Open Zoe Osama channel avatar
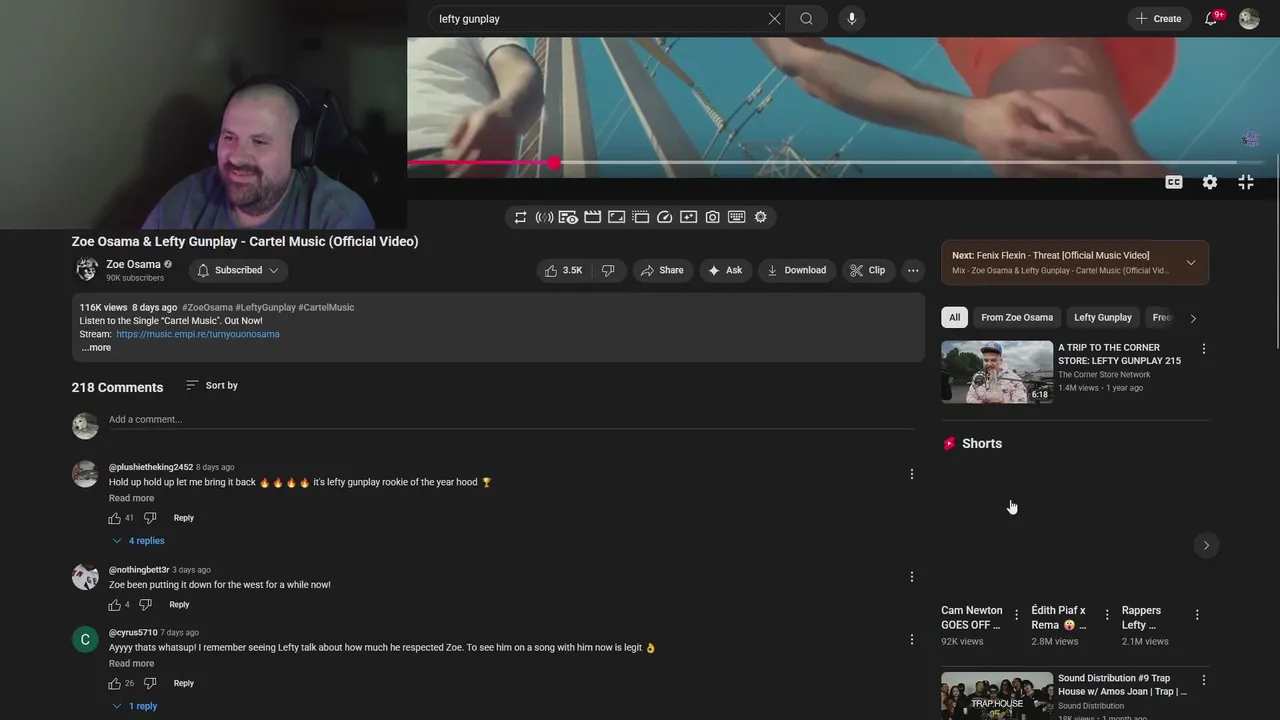Viewport: 1280px width, 720px height. (87, 270)
